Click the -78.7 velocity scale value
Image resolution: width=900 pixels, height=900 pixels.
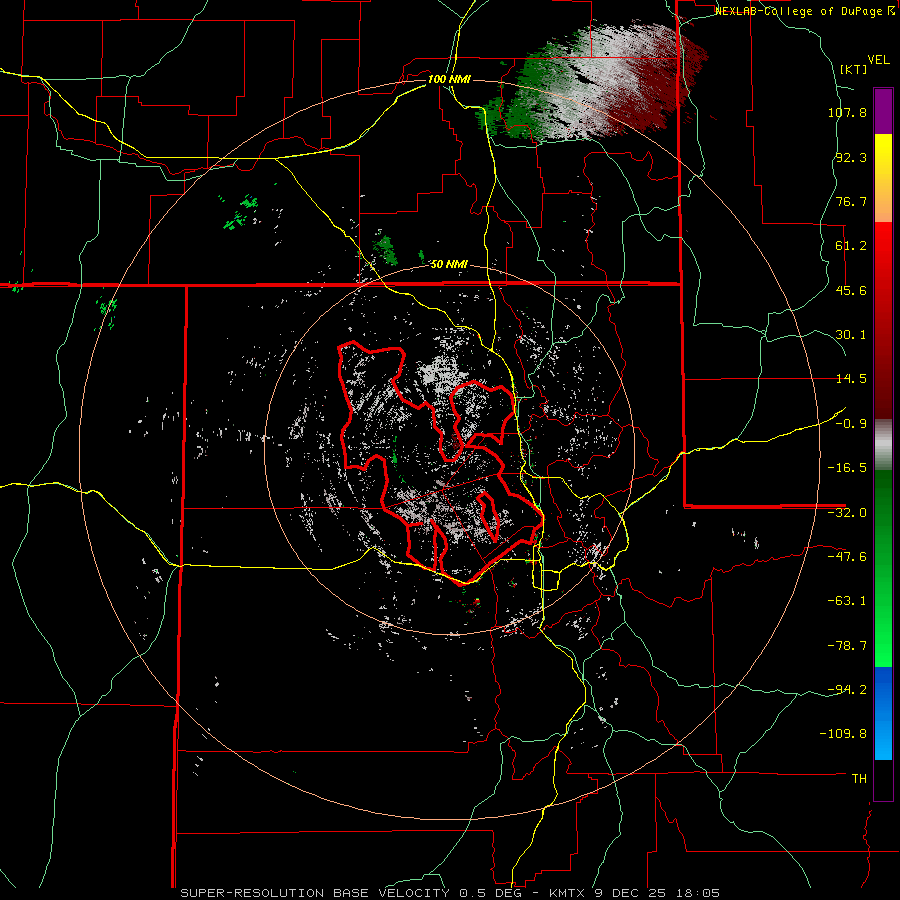[x=847, y=646]
